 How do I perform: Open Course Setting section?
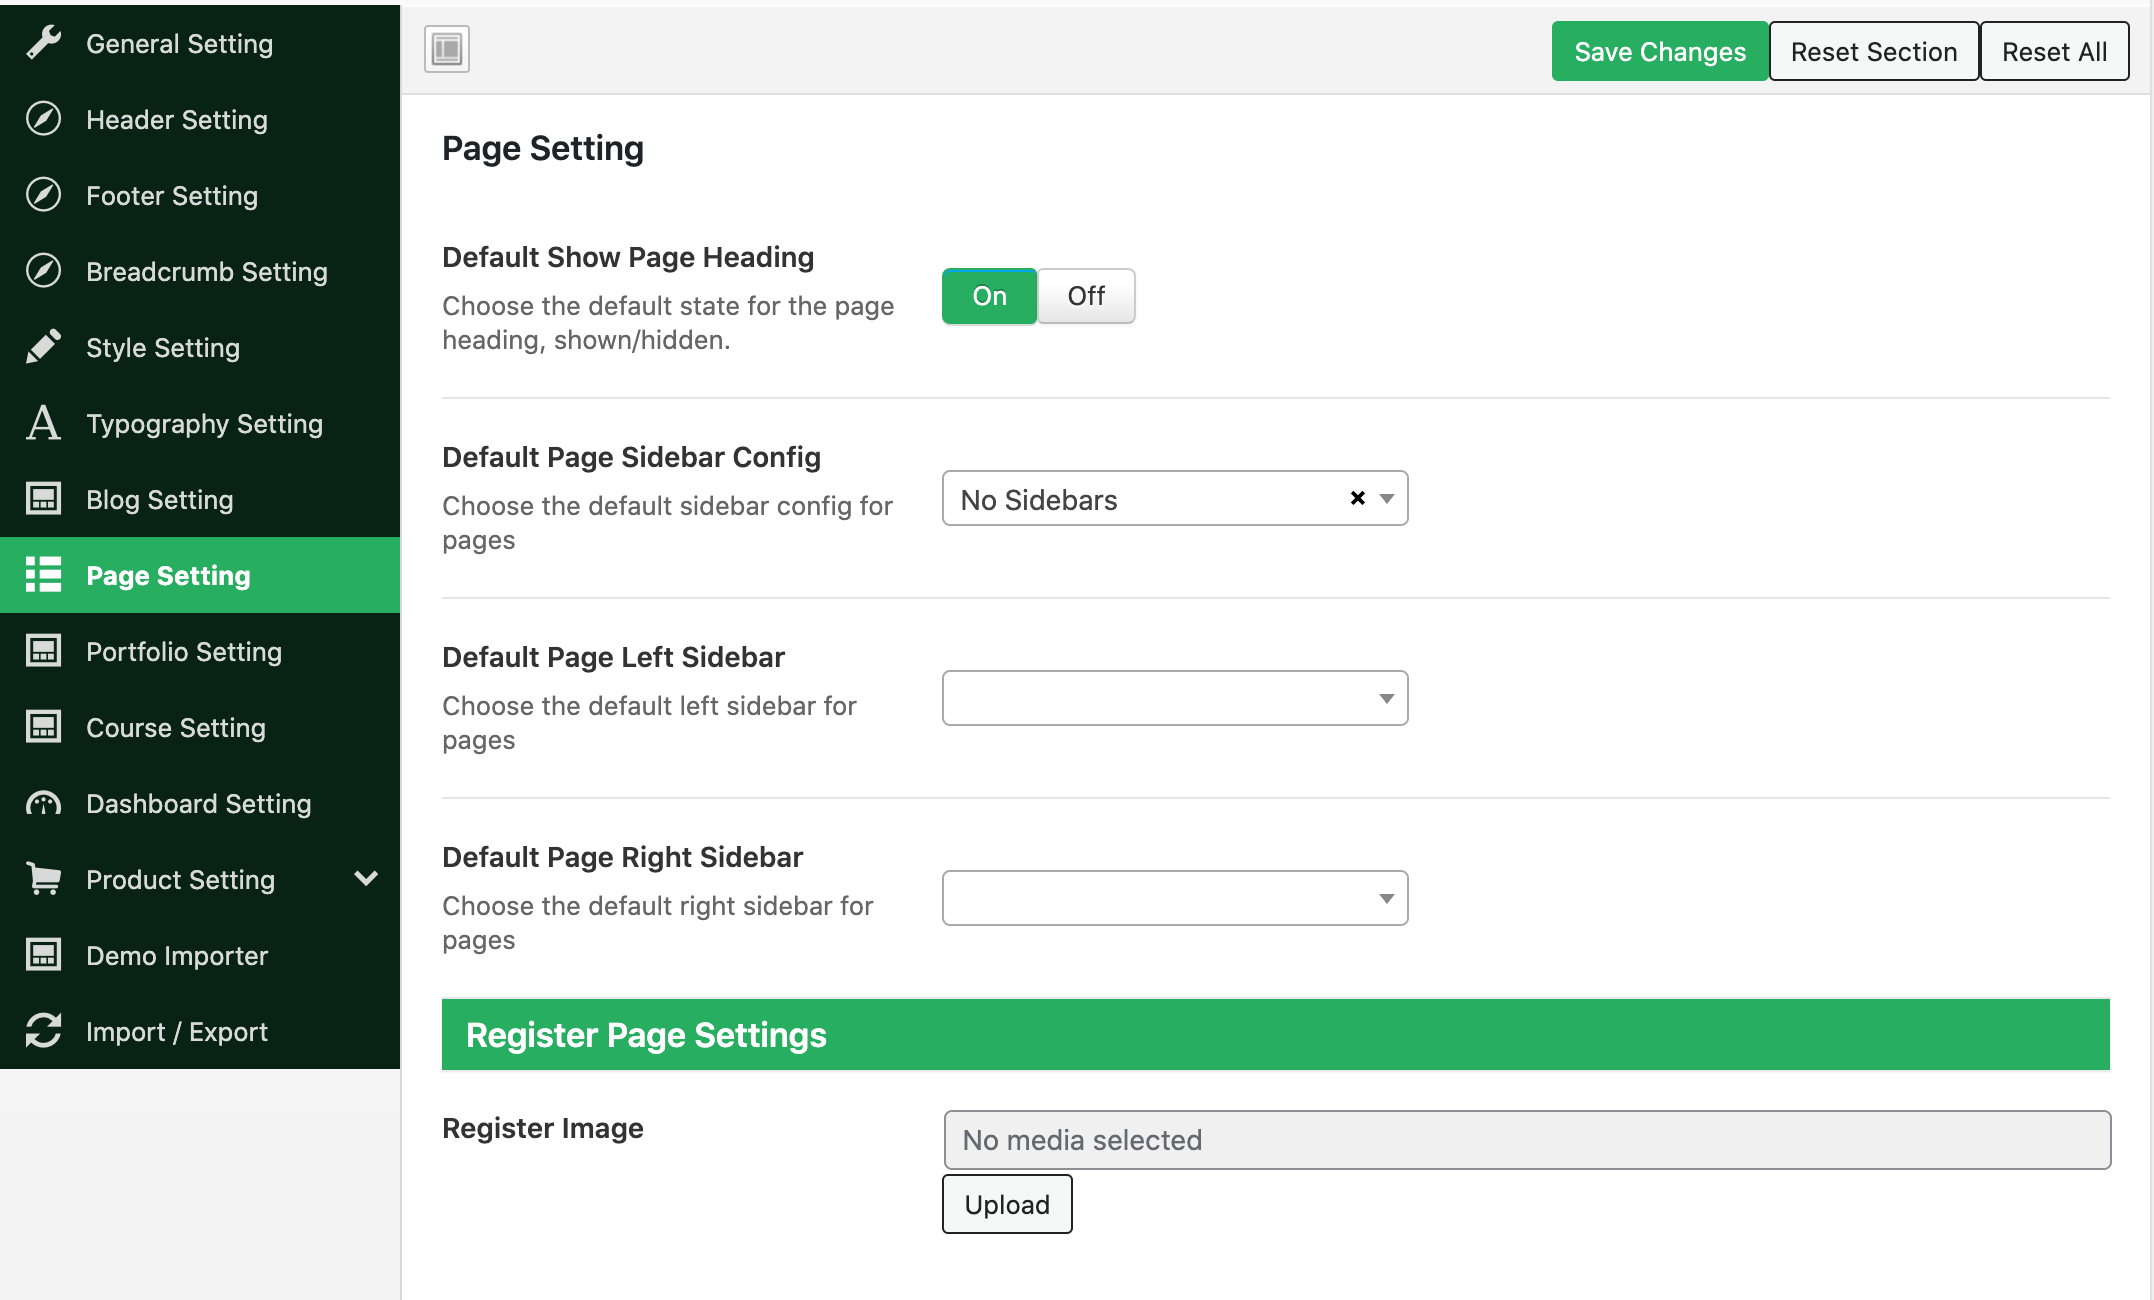tap(200, 727)
